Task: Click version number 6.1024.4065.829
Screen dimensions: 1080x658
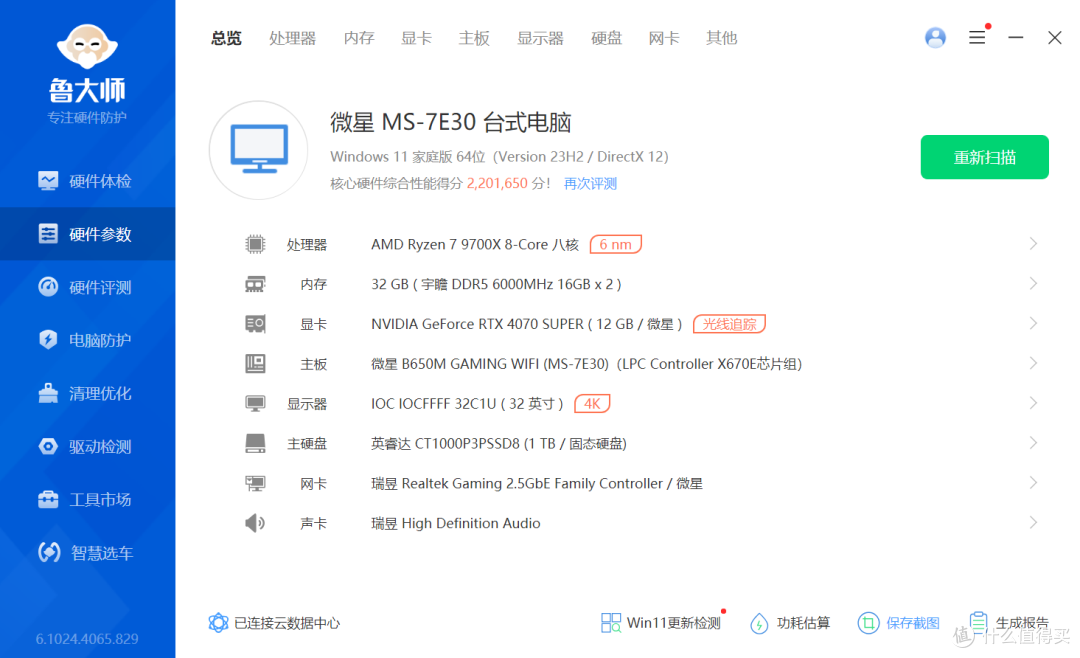Action: [87, 639]
